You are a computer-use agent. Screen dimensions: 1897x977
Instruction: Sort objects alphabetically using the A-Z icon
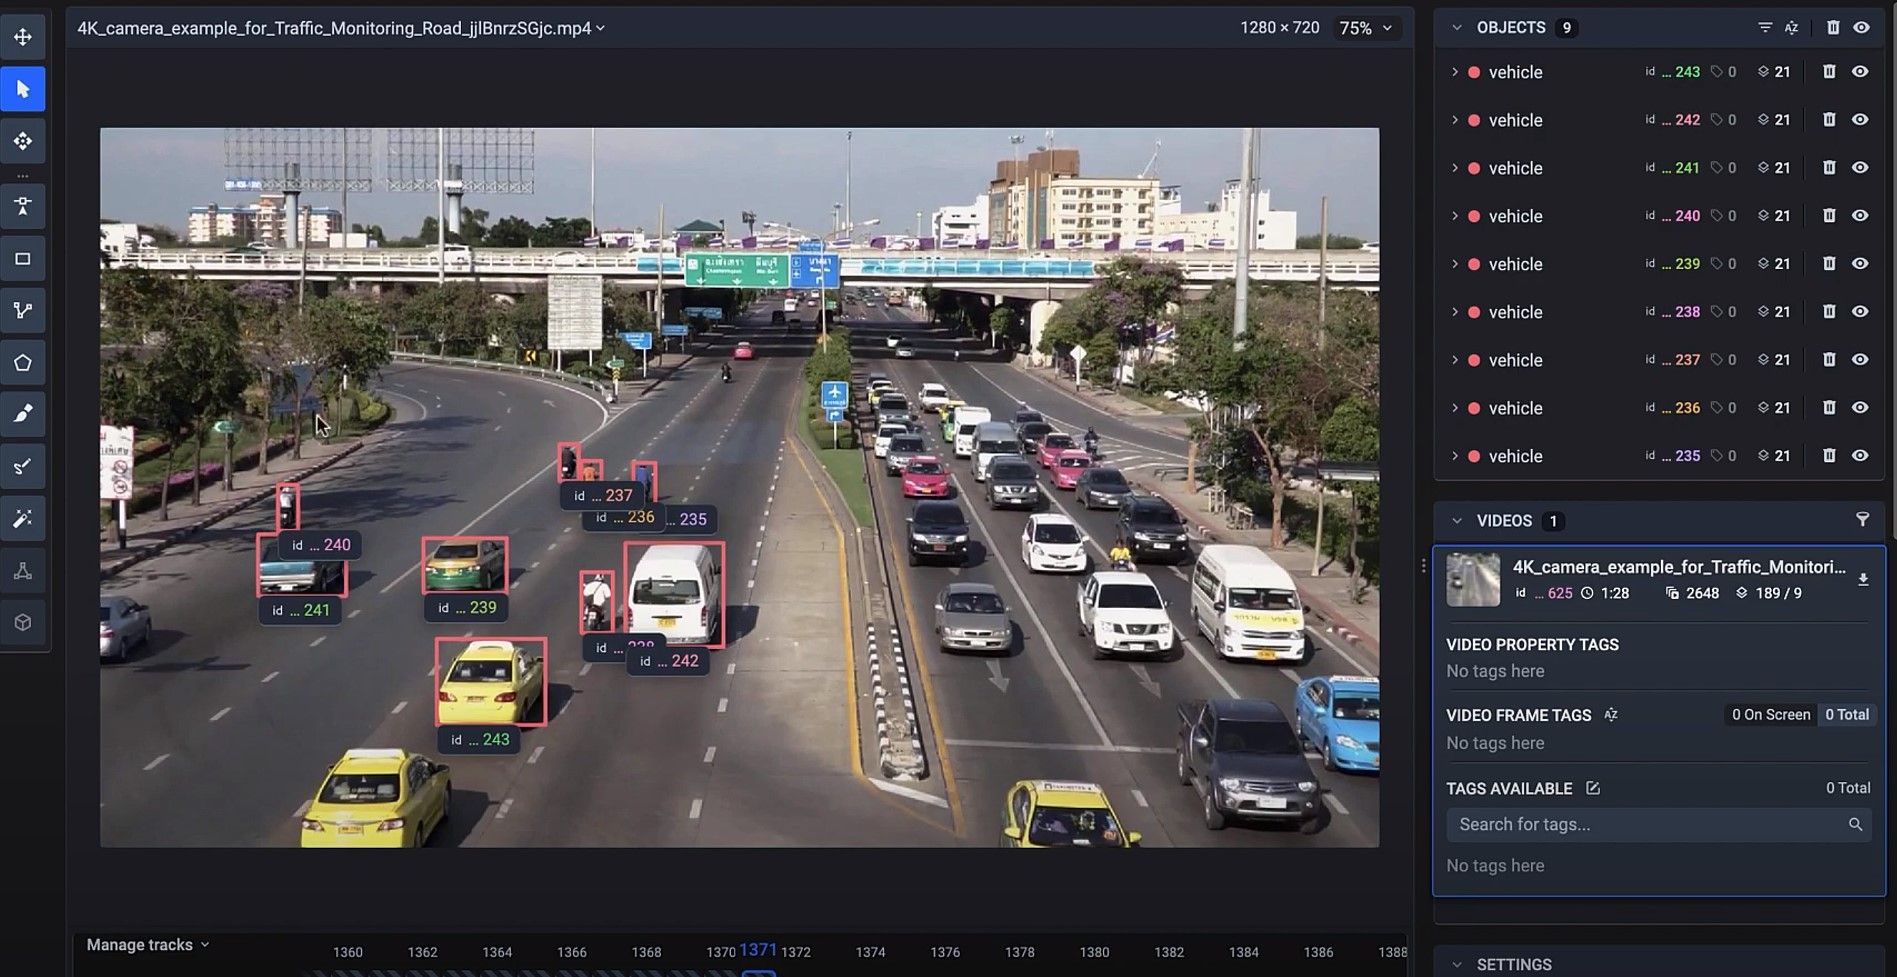[1791, 27]
